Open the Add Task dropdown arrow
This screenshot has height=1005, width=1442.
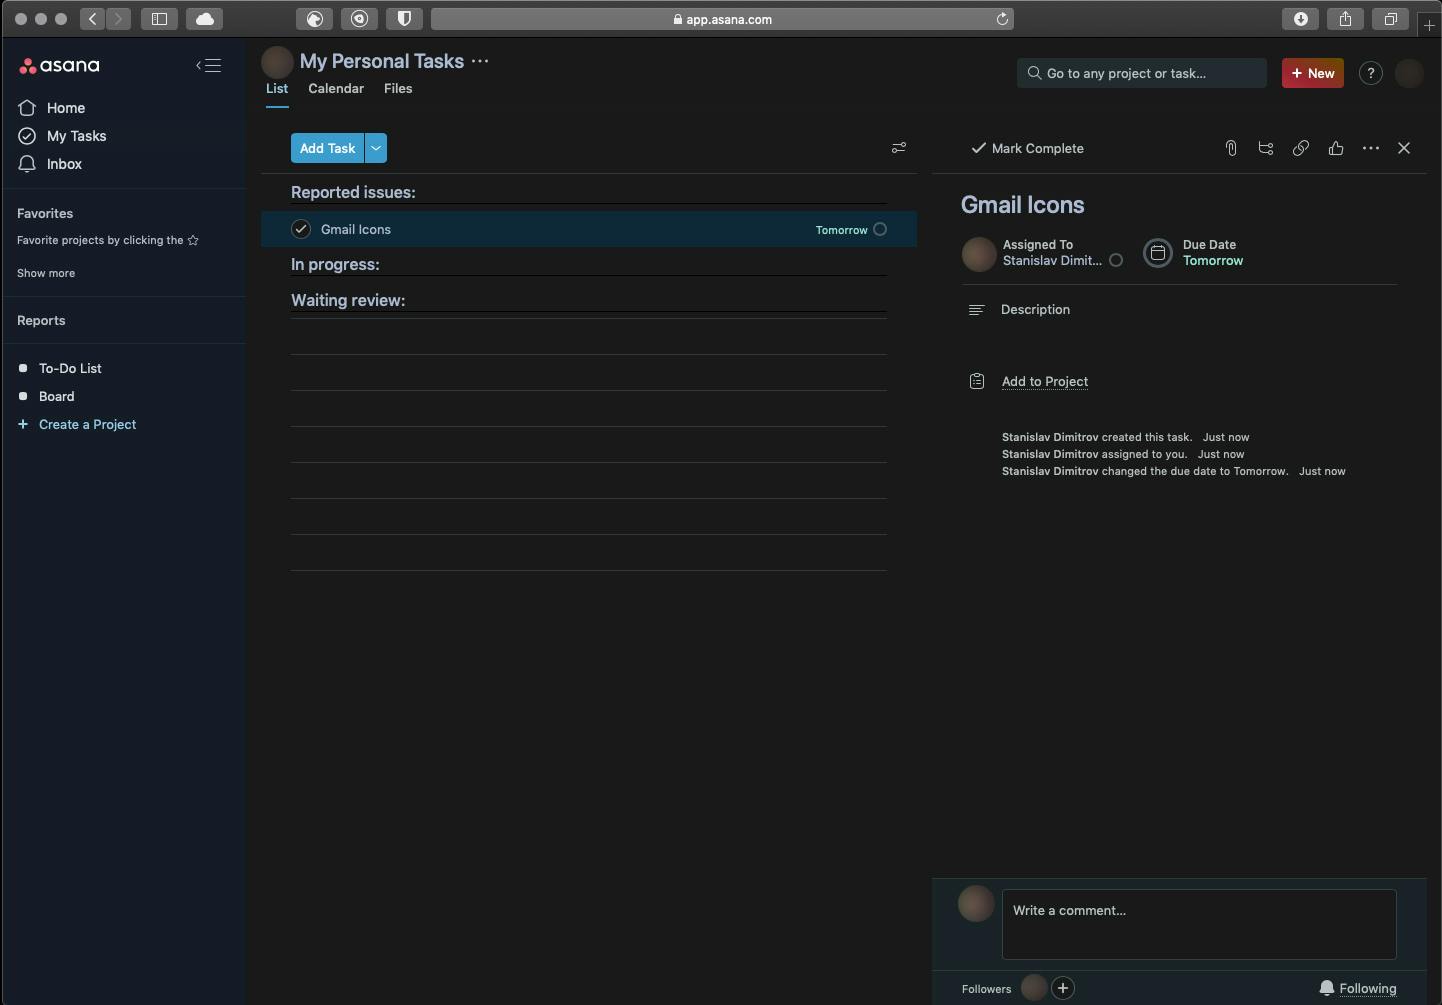click(376, 148)
